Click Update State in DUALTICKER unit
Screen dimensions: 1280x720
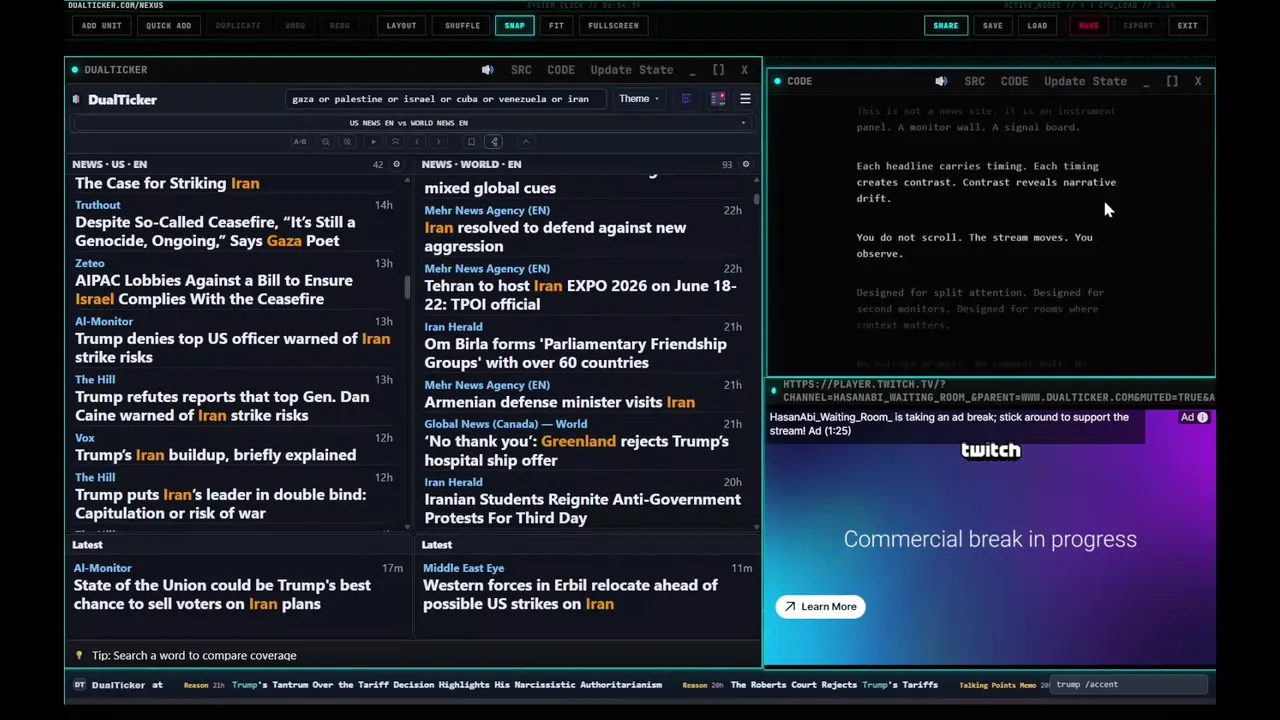pyautogui.click(x=632, y=70)
